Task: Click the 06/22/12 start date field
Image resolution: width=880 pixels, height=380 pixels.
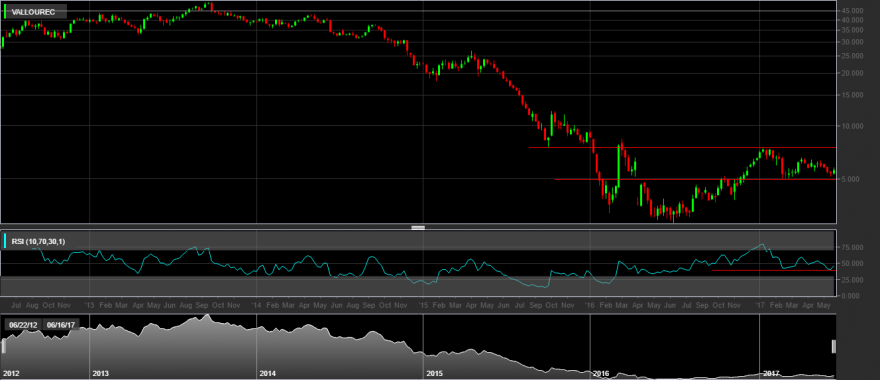Action: pyautogui.click(x=22, y=324)
